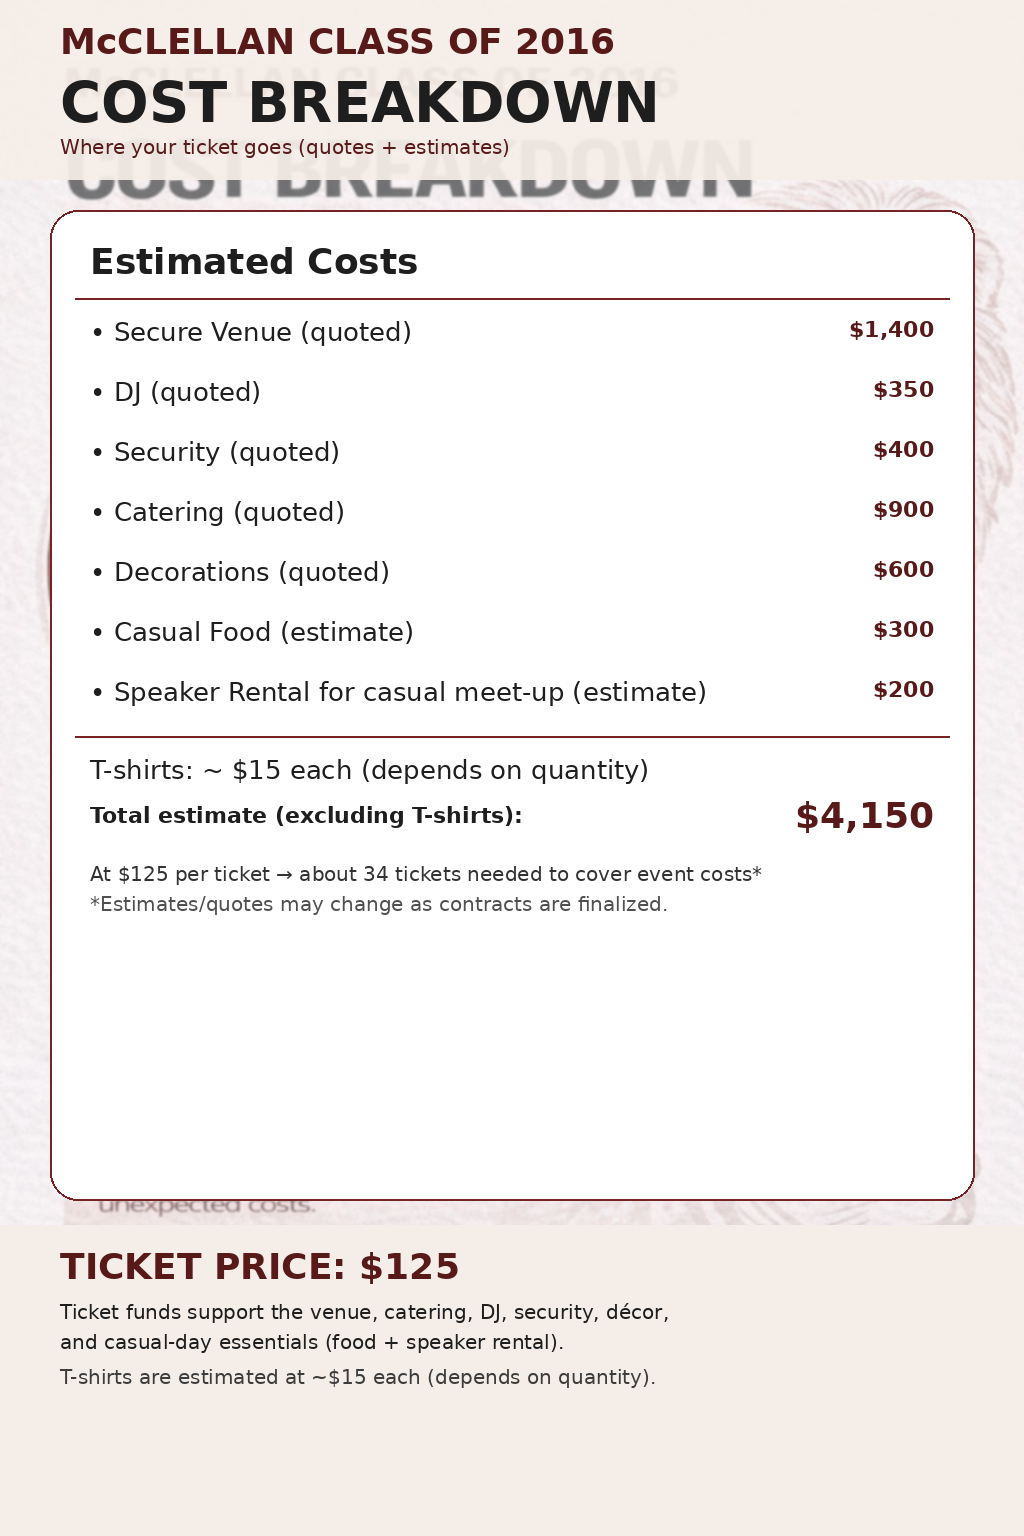Click the $4,150 total estimate figure
Screen dimensions: 1024x1536
coord(864,816)
